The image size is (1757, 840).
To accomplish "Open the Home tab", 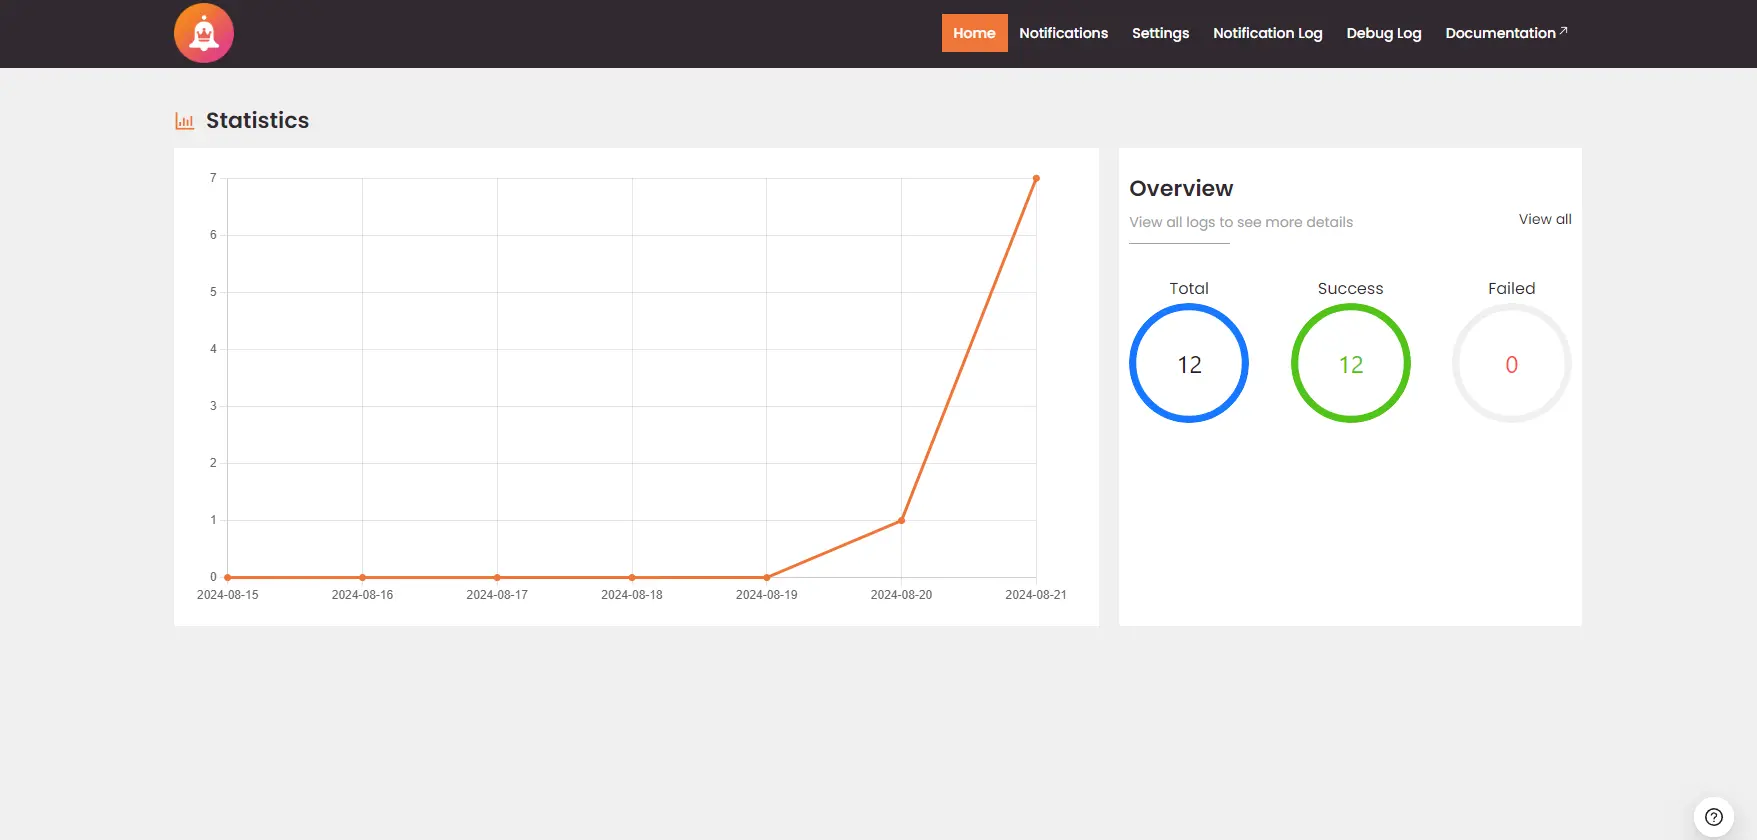I will [x=974, y=33].
